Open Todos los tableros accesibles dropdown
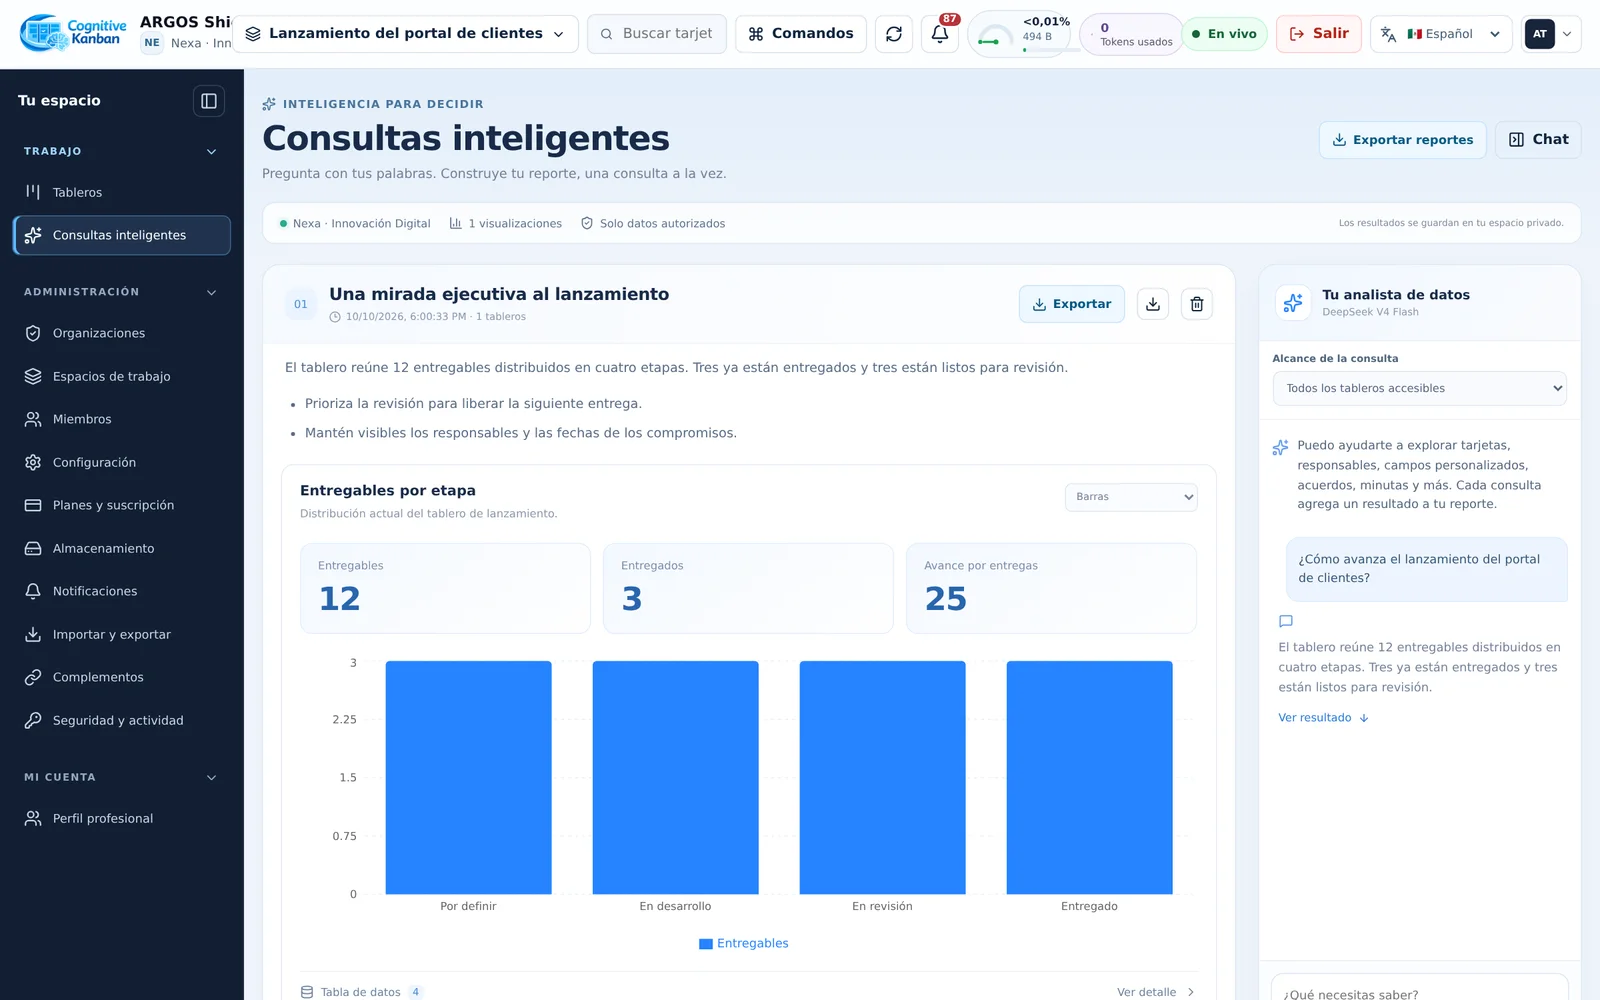Screen dimensions: 1600x1000 pyautogui.click(x=1419, y=388)
